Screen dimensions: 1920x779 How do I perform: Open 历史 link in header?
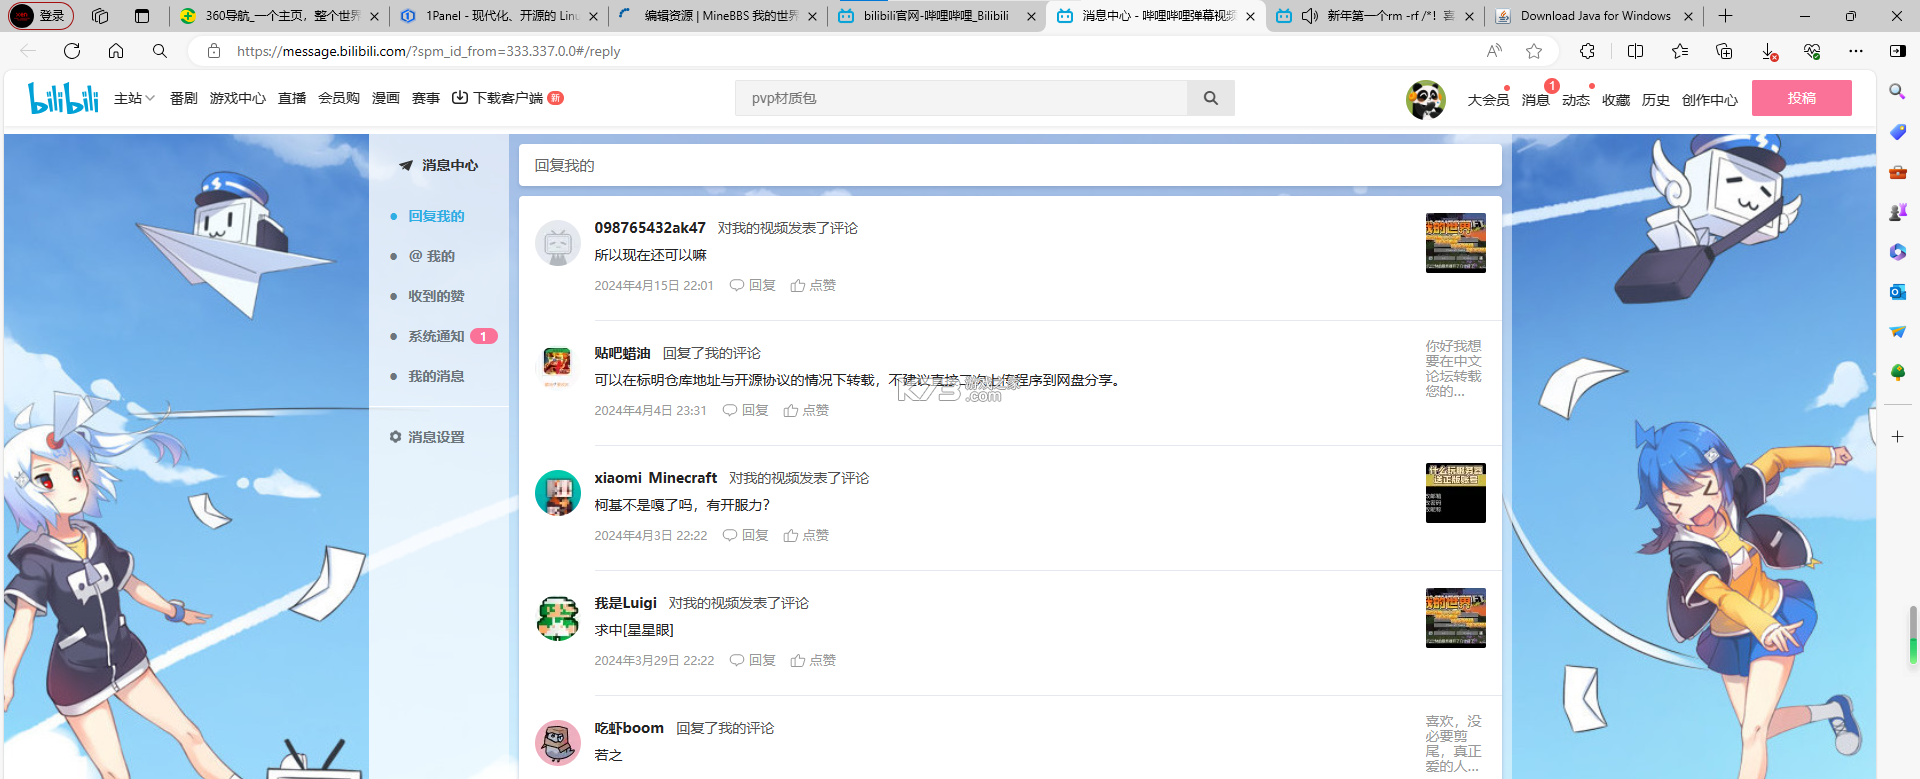pyautogui.click(x=1656, y=100)
